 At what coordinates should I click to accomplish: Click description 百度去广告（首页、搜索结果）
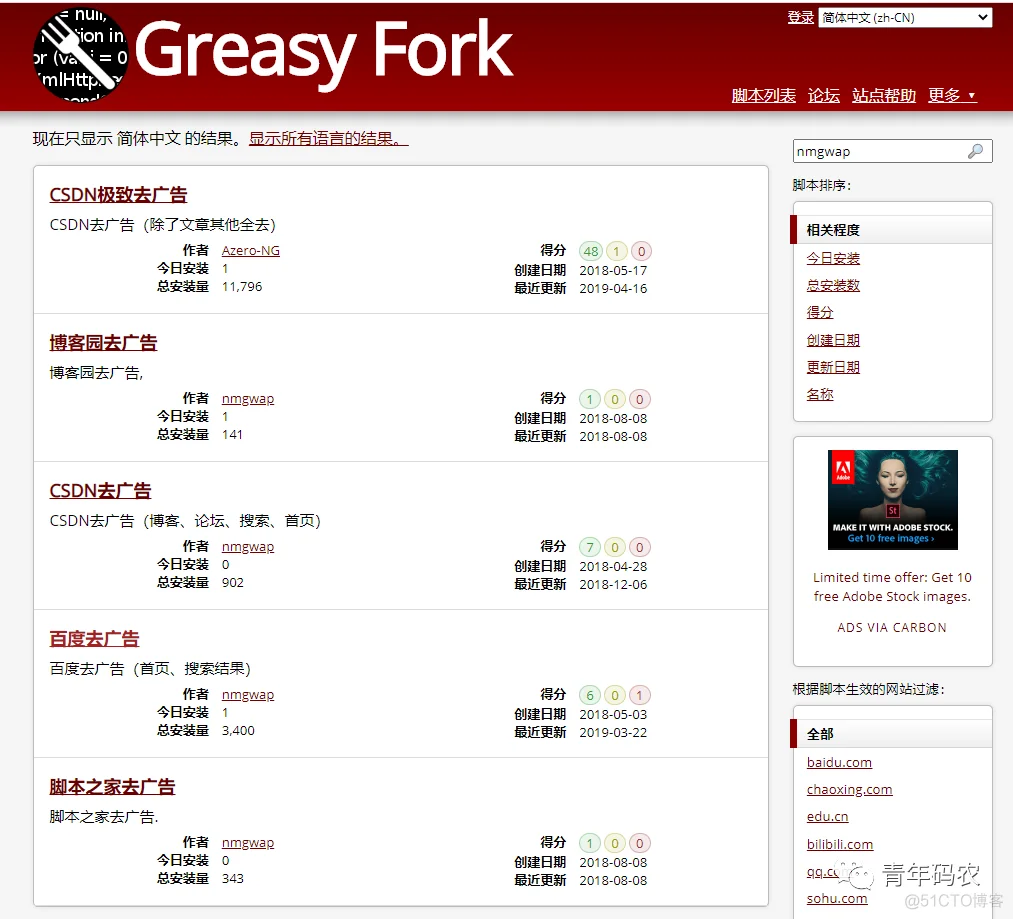click(x=151, y=669)
